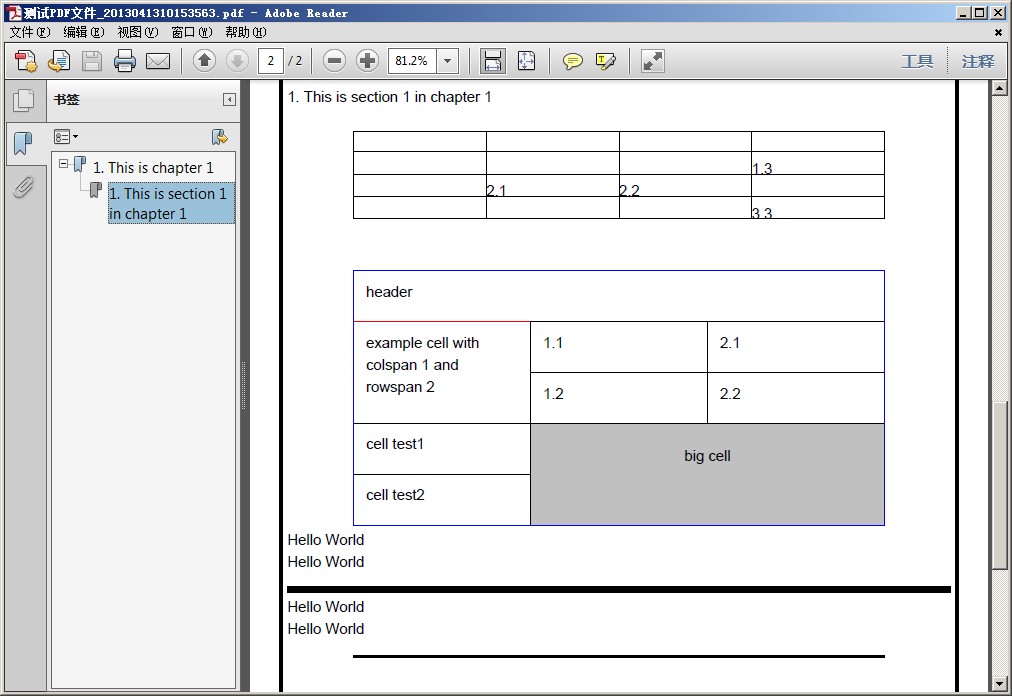Switch to read mode view
The height and width of the screenshot is (696, 1012).
(653, 61)
